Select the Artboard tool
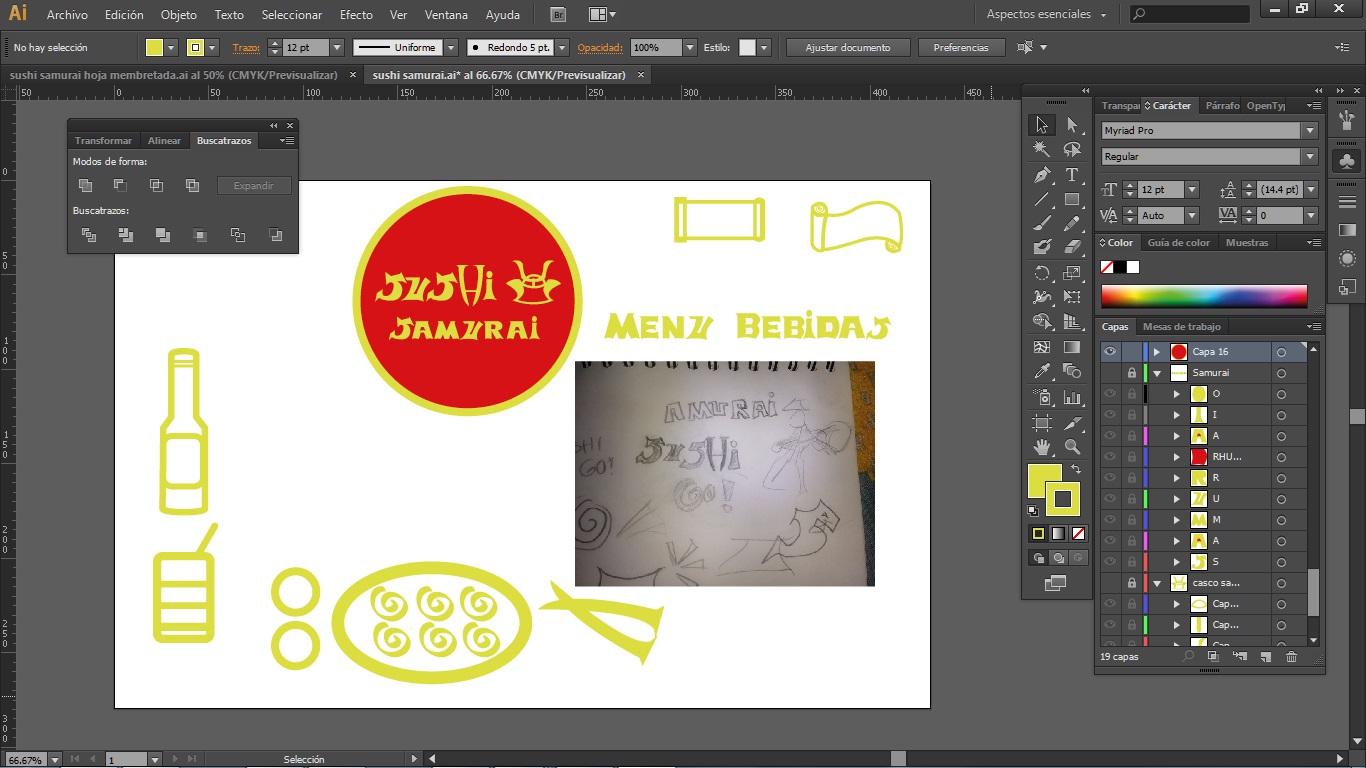 pyautogui.click(x=1042, y=422)
